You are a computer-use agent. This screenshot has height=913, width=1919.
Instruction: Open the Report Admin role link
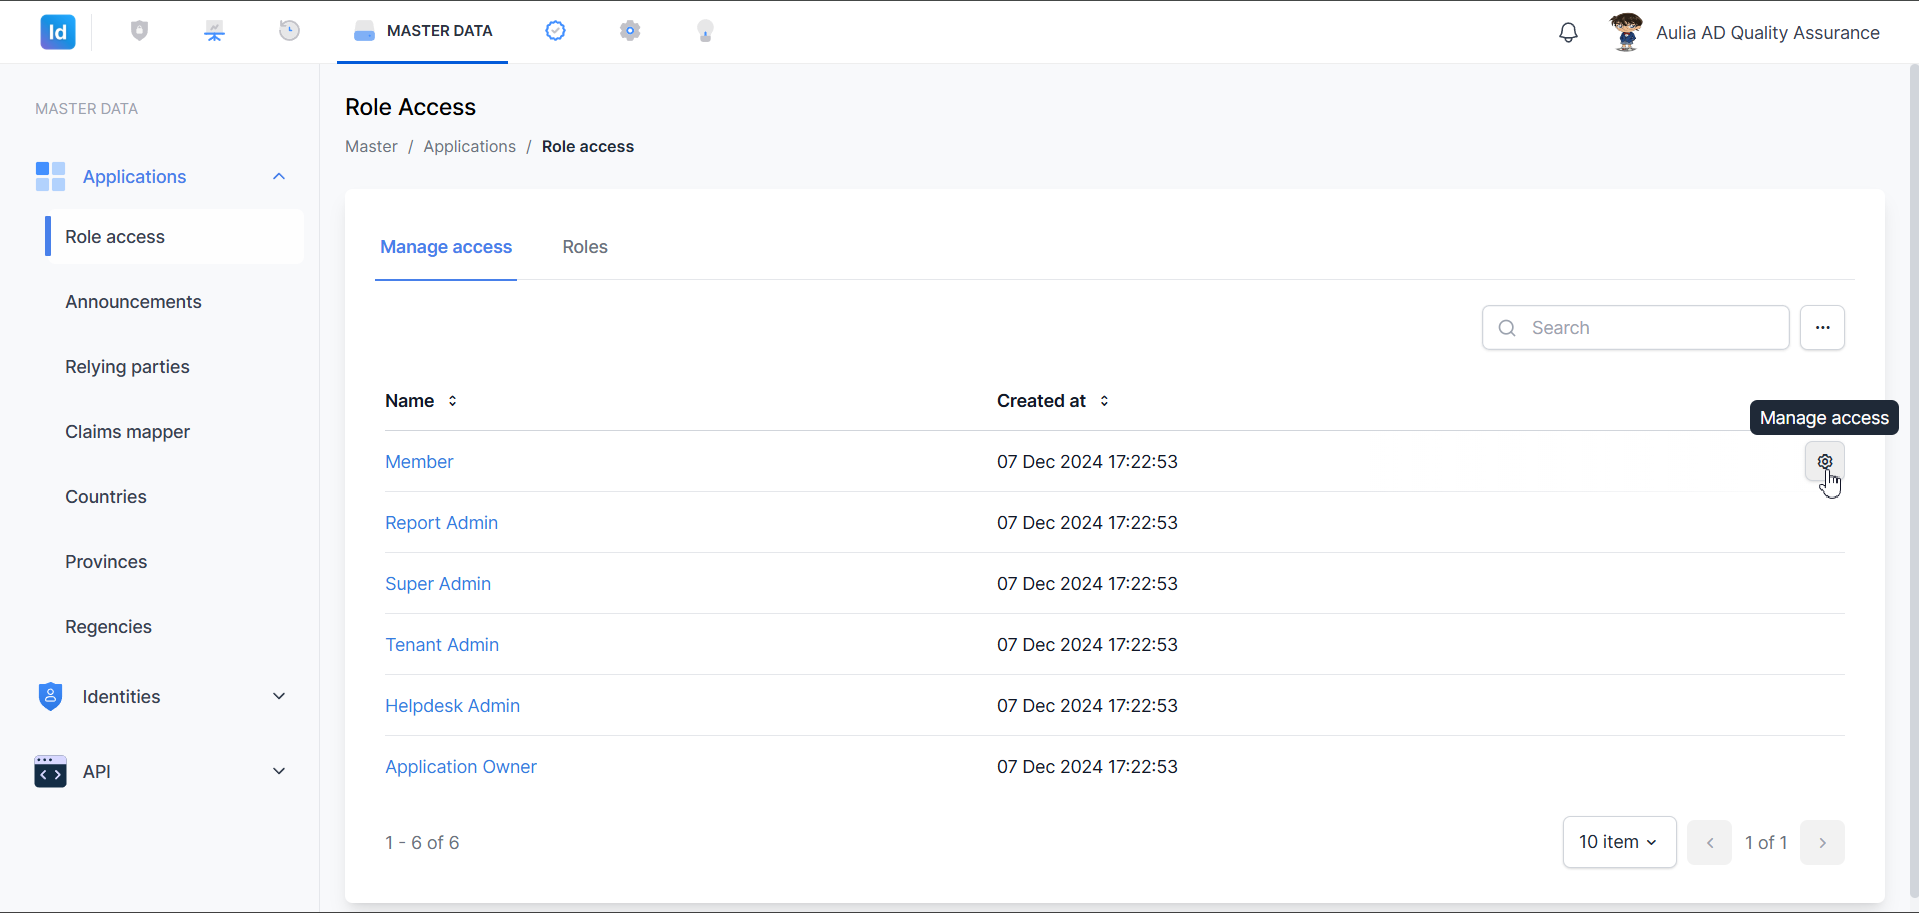[x=441, y=523]
